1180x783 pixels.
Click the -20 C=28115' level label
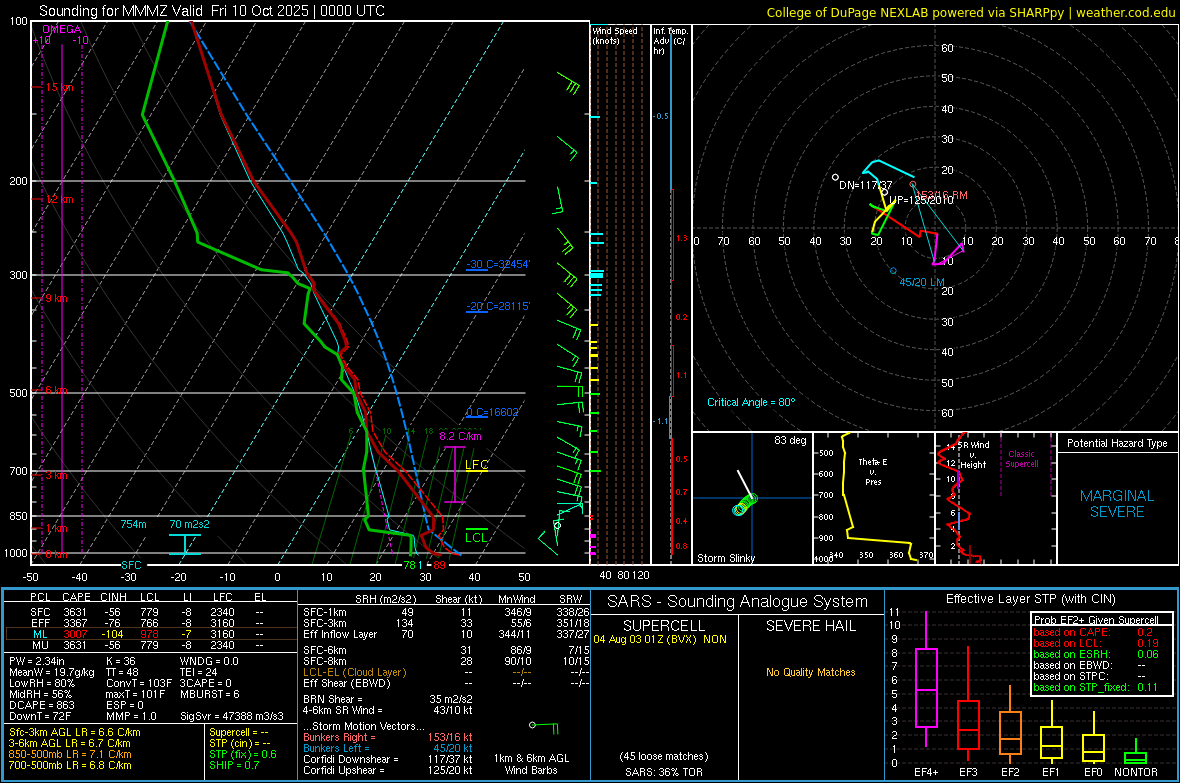pyautogui.click(x=497, y=306)
